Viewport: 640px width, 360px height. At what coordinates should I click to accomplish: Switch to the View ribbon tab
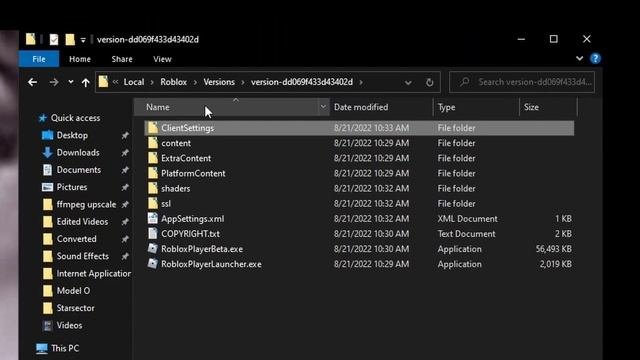pyautogui.click(x=162, y=59)
